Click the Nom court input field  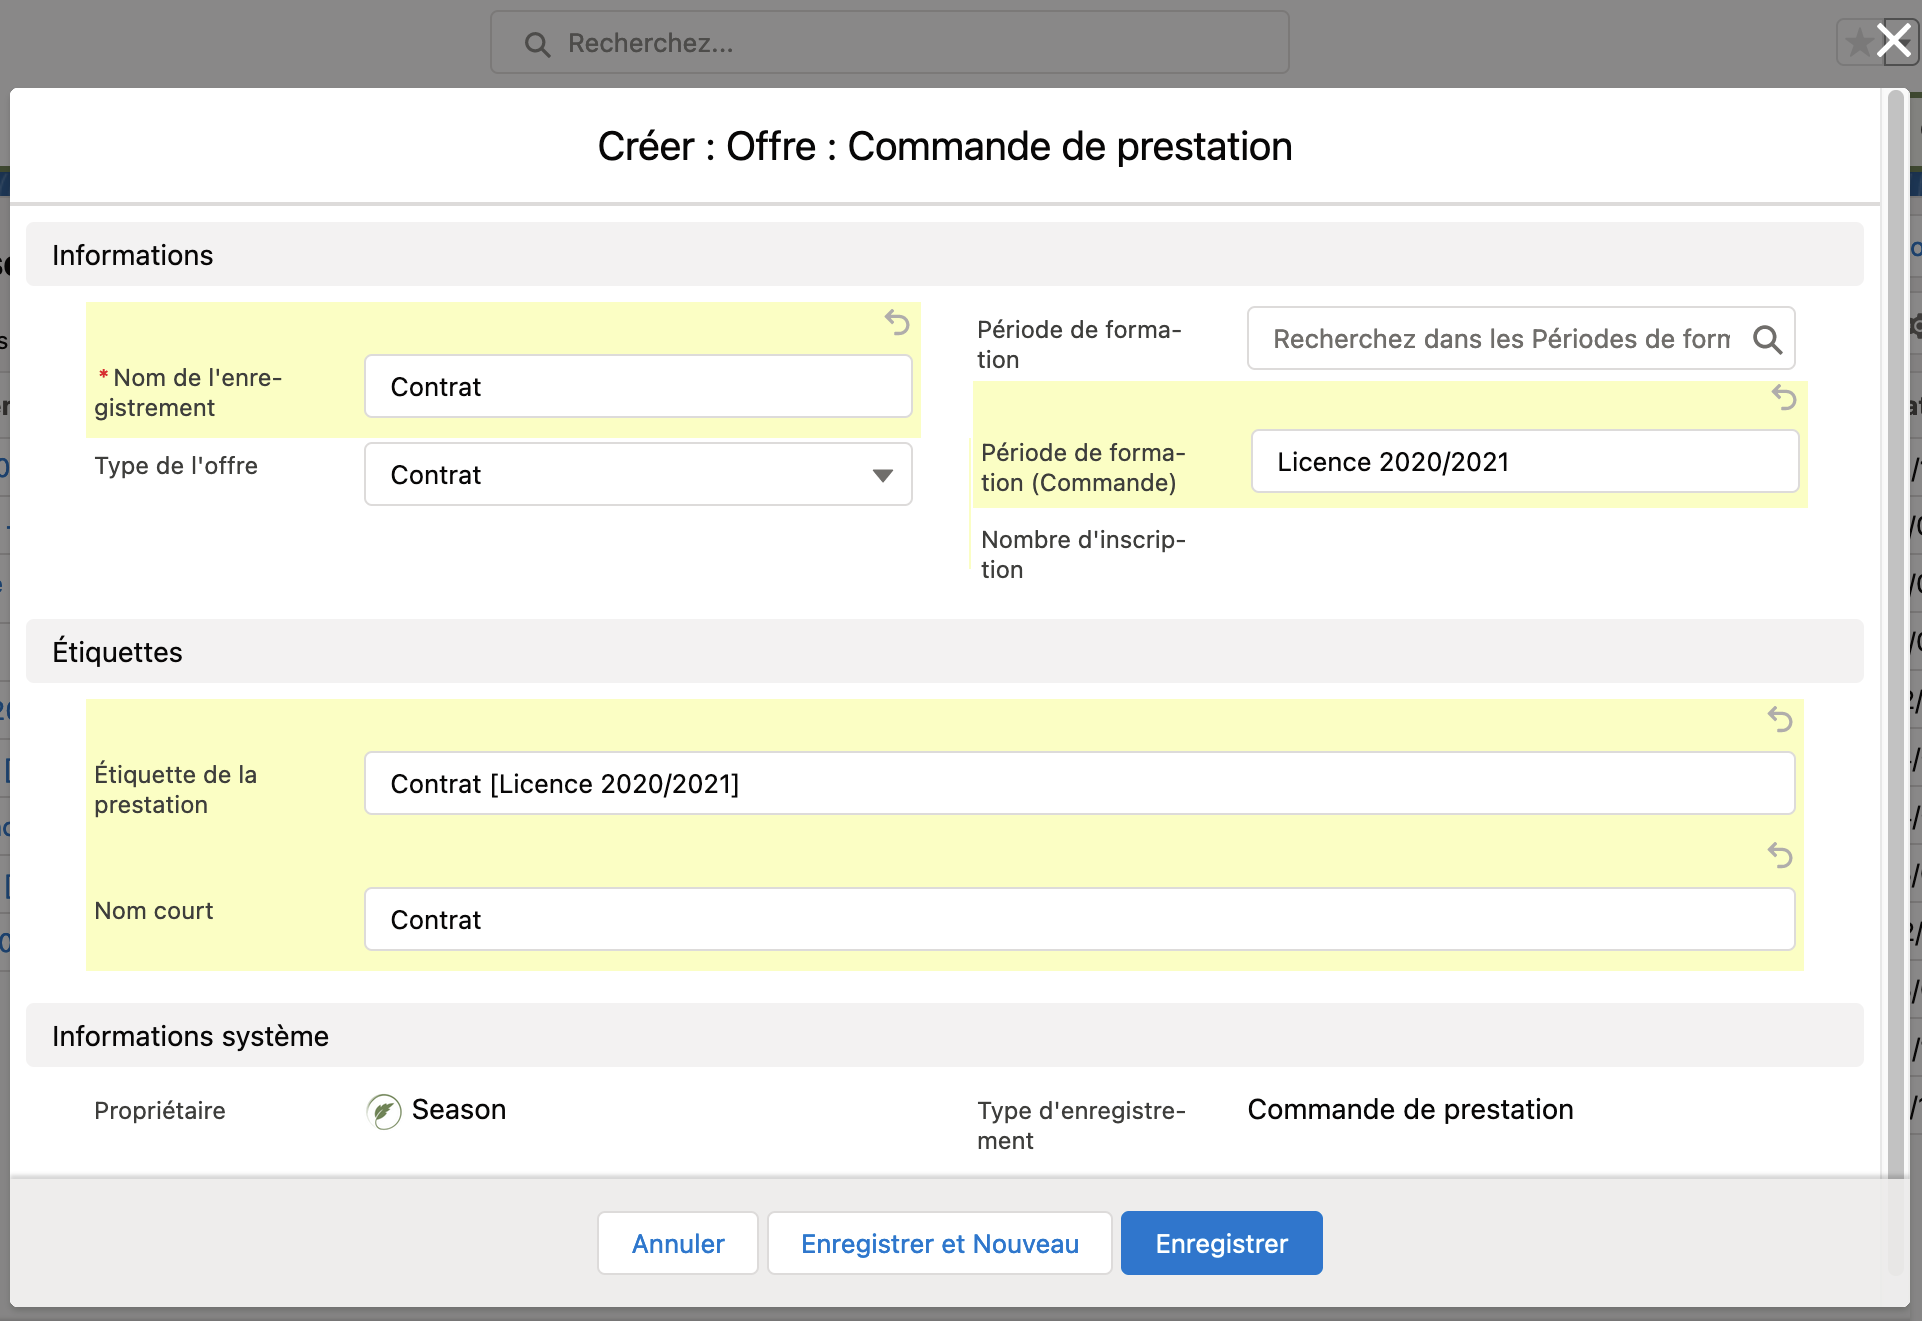pos(1078,920)
